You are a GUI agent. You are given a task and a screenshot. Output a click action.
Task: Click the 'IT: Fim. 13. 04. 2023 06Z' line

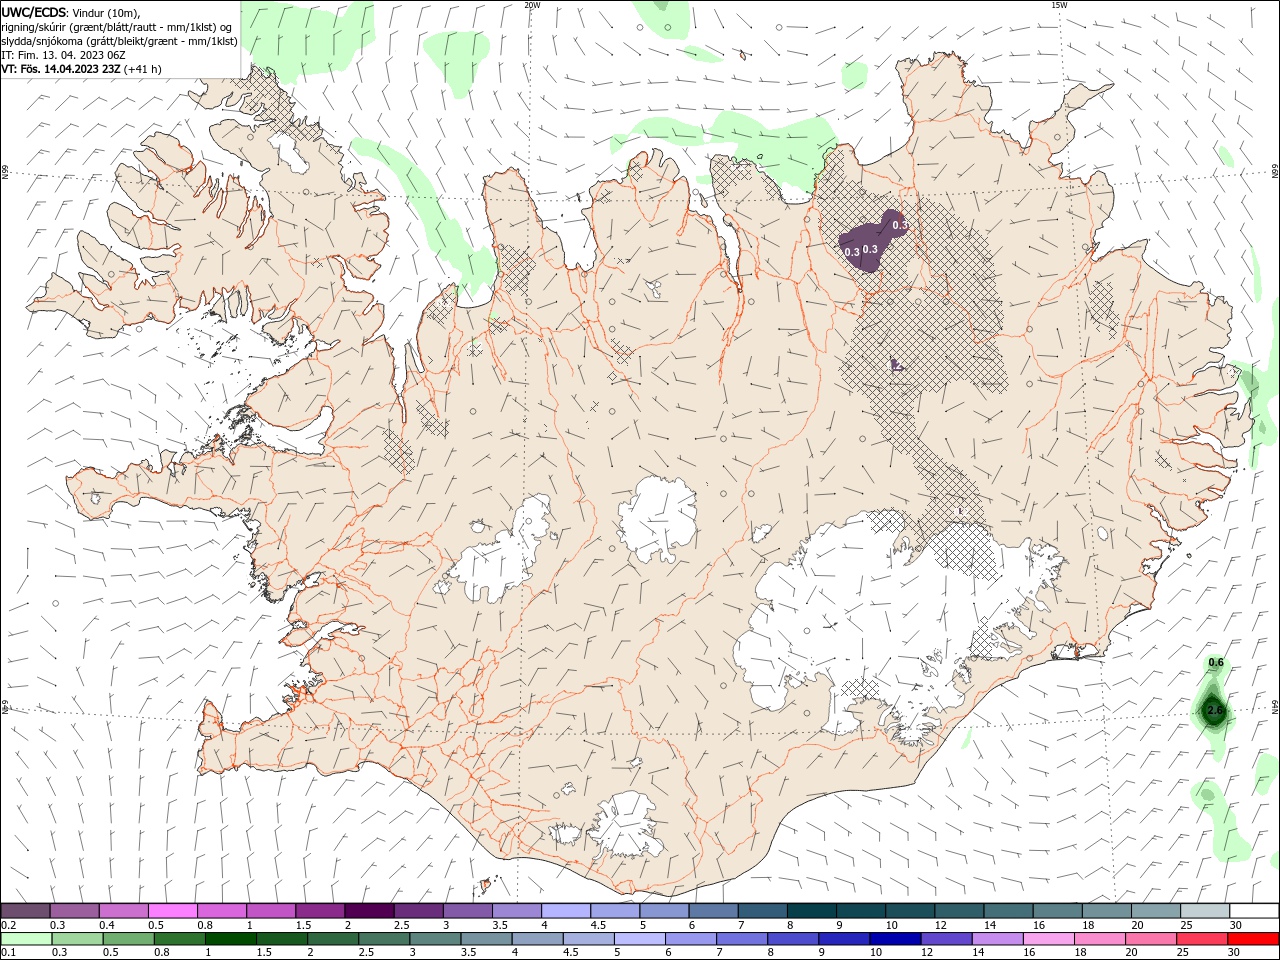(64, 55)
